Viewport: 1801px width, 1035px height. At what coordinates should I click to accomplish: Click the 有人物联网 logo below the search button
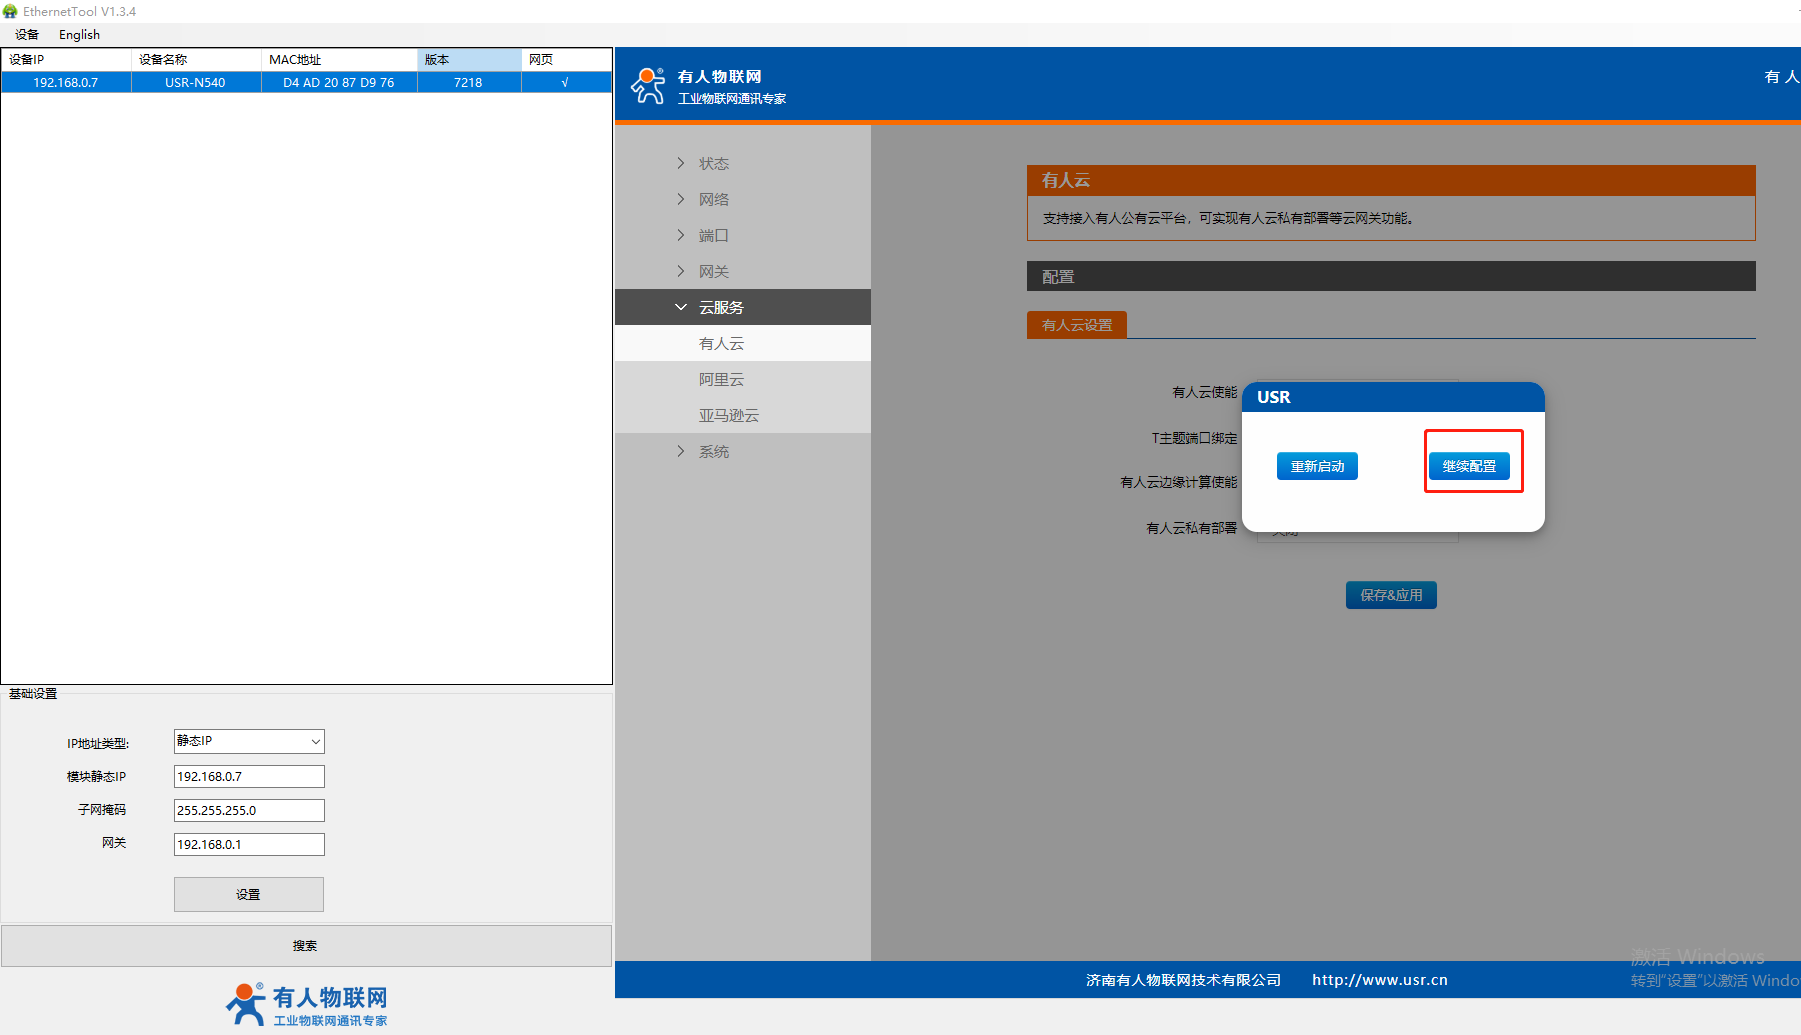click(306, 1005)
